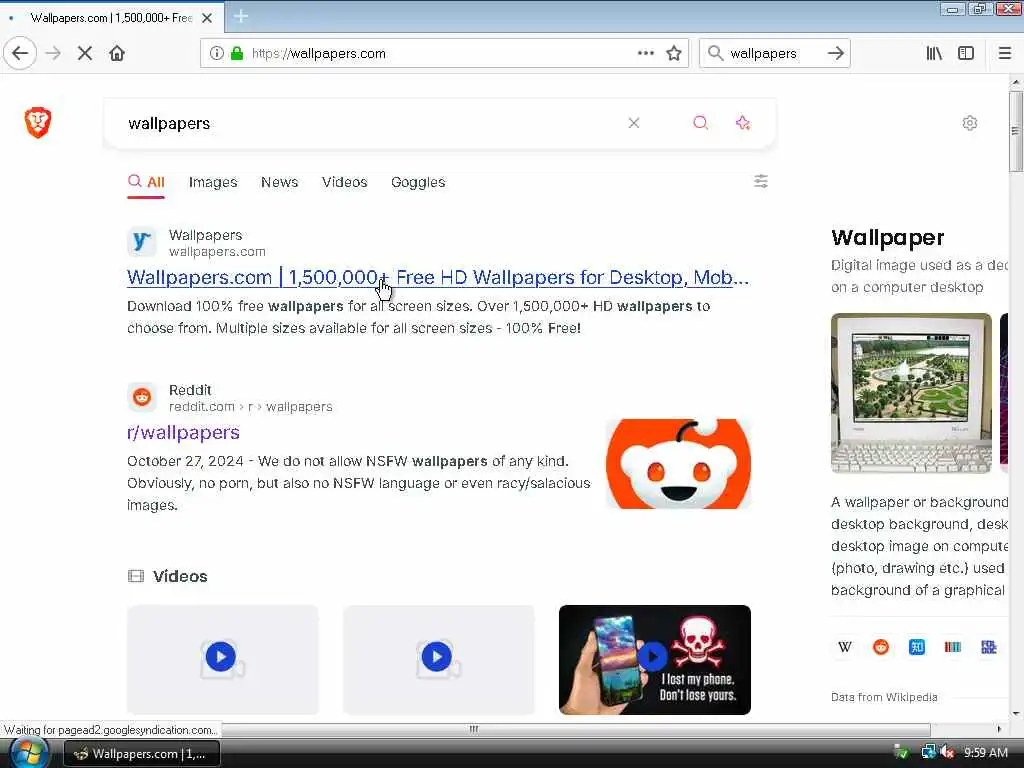Click the magnifier icon in browser search box

(x=716, y=53)
